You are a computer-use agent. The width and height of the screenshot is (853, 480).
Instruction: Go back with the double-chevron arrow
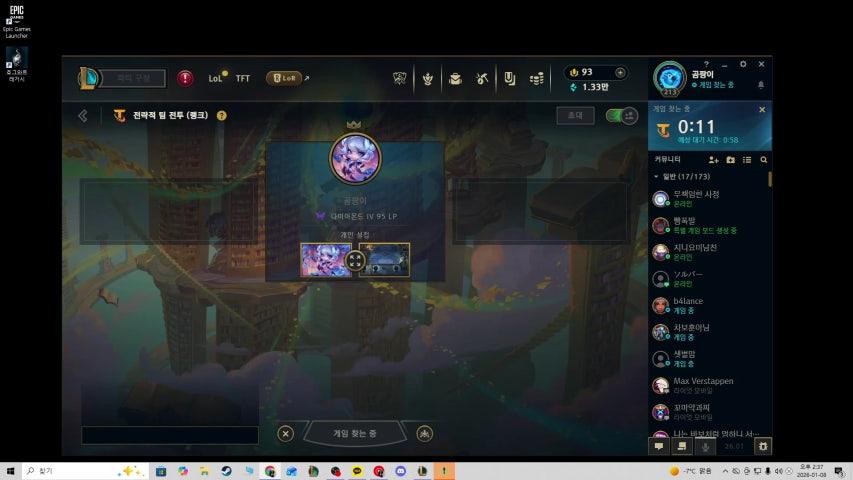tap(83, 115)
